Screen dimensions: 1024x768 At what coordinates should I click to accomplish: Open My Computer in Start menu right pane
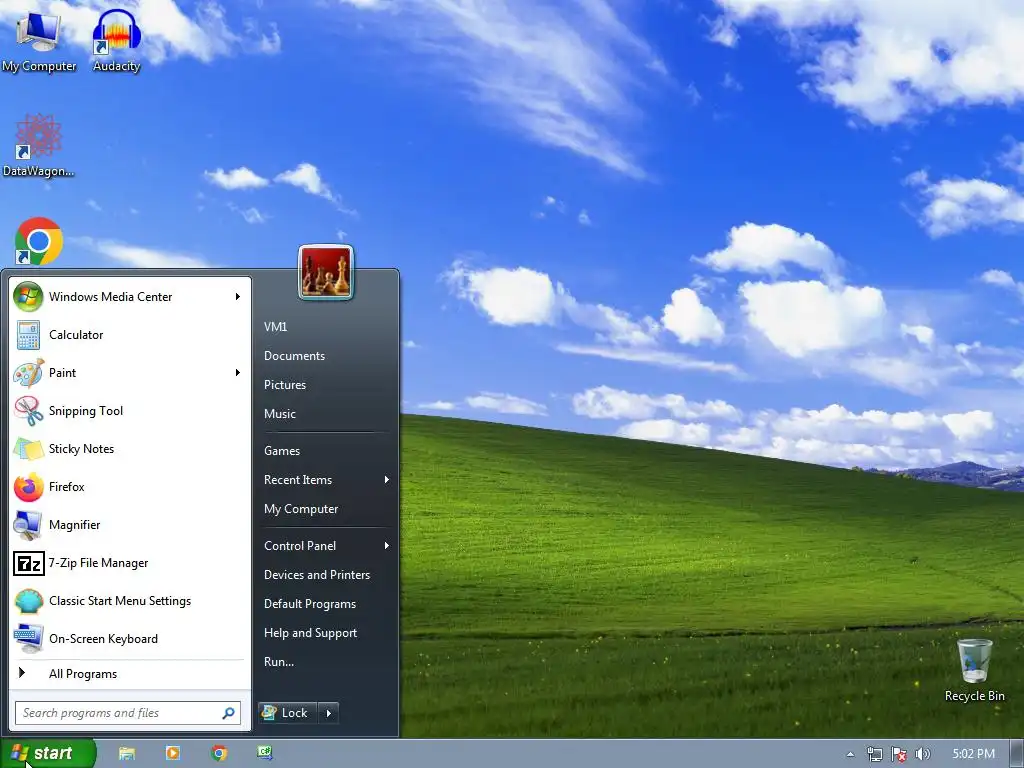(x=301, y=509)
